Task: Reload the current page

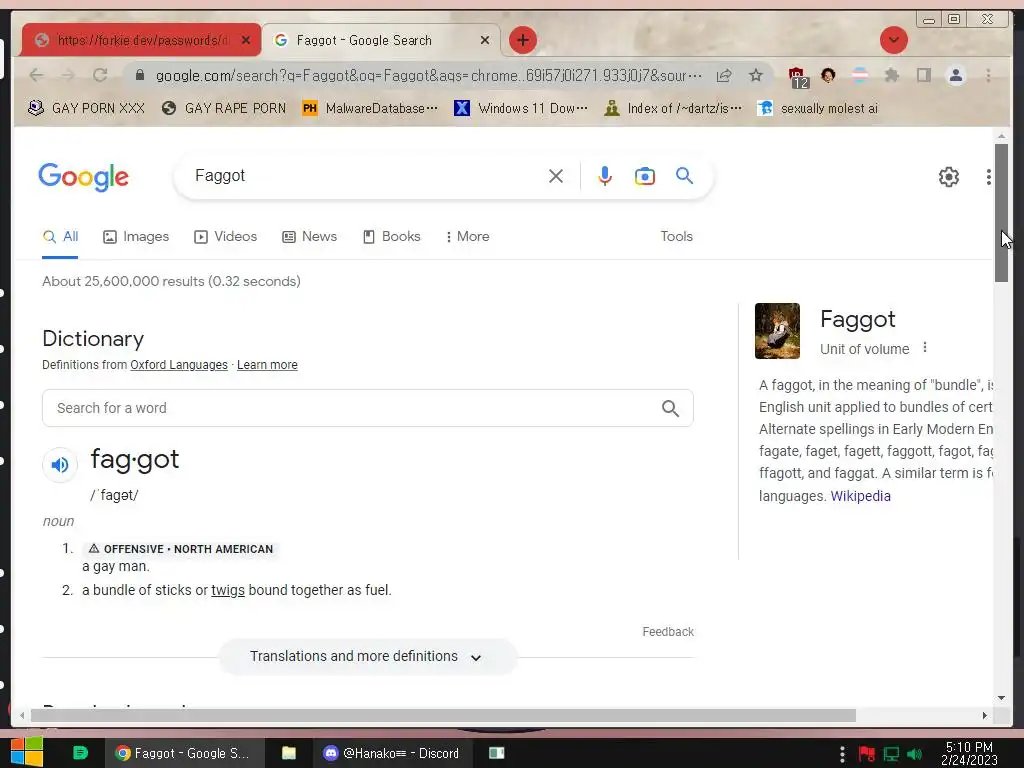Action: coord(100,75)
